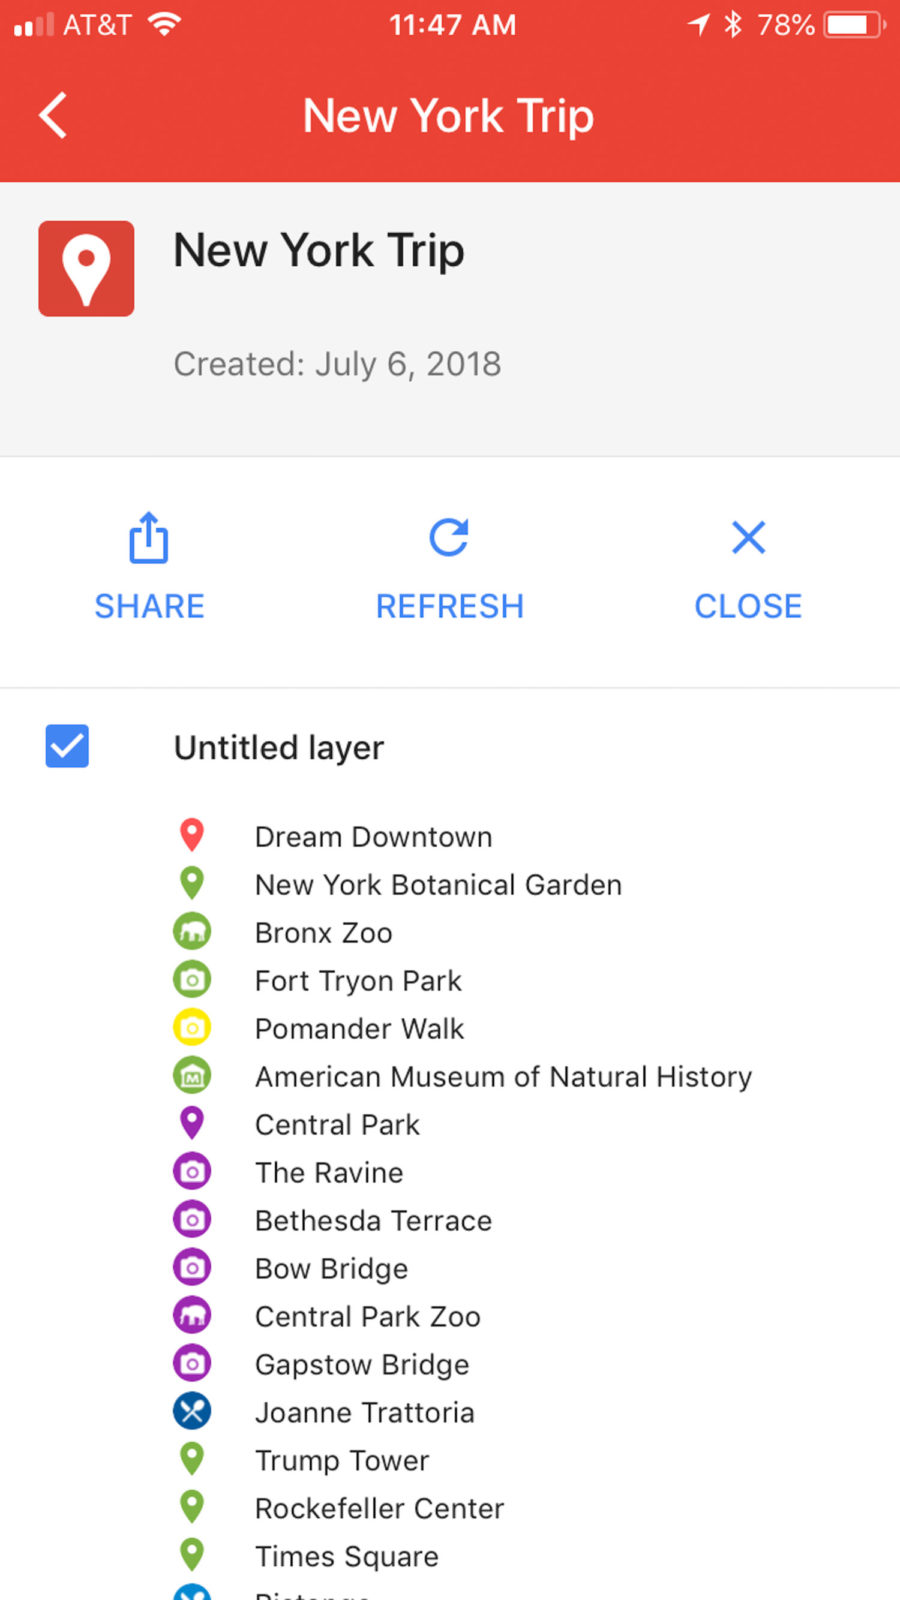900x1600 pixels.
Task: Tap the blue restaurant icon for Joanne Trattoria
Action: click(x=192, y=1412)
